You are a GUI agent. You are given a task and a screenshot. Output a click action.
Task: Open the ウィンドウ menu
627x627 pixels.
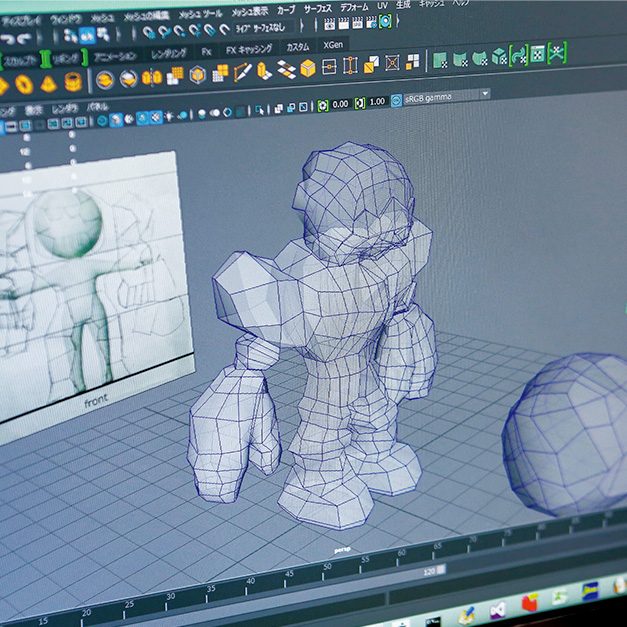tap(66, 19)
